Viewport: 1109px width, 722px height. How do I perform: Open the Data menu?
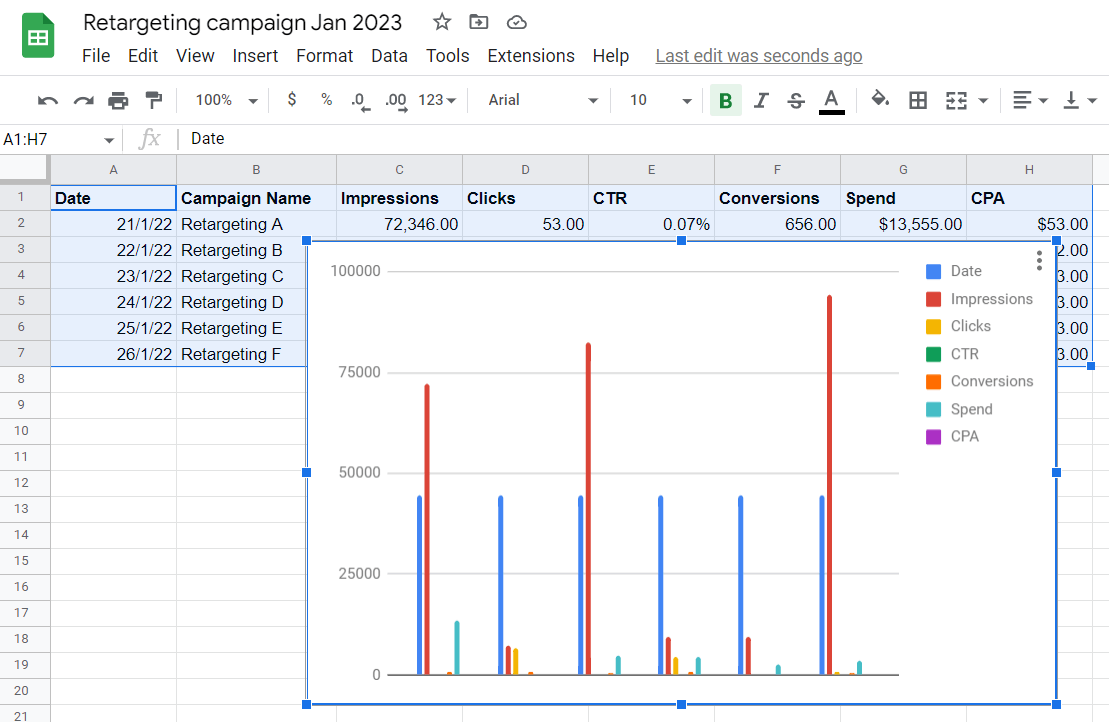point(390,56)
